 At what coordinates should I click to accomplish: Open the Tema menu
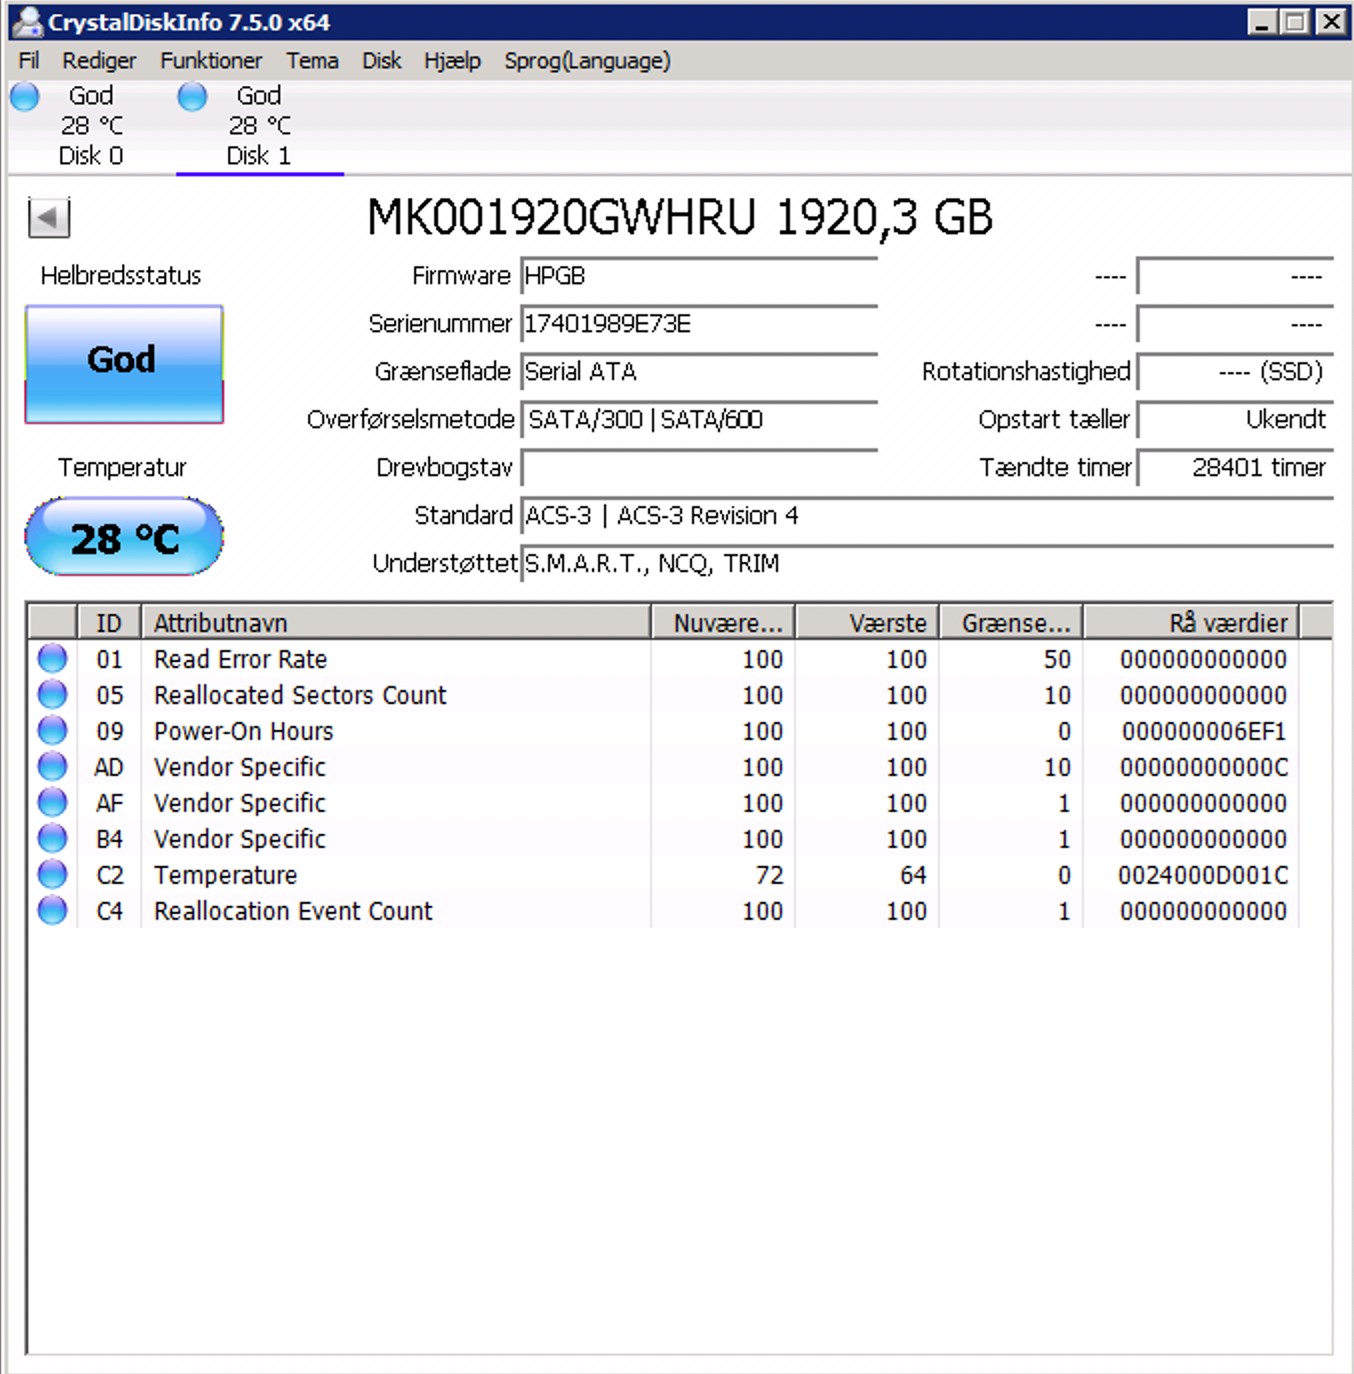pyautogui.click(x=312, y=61)
